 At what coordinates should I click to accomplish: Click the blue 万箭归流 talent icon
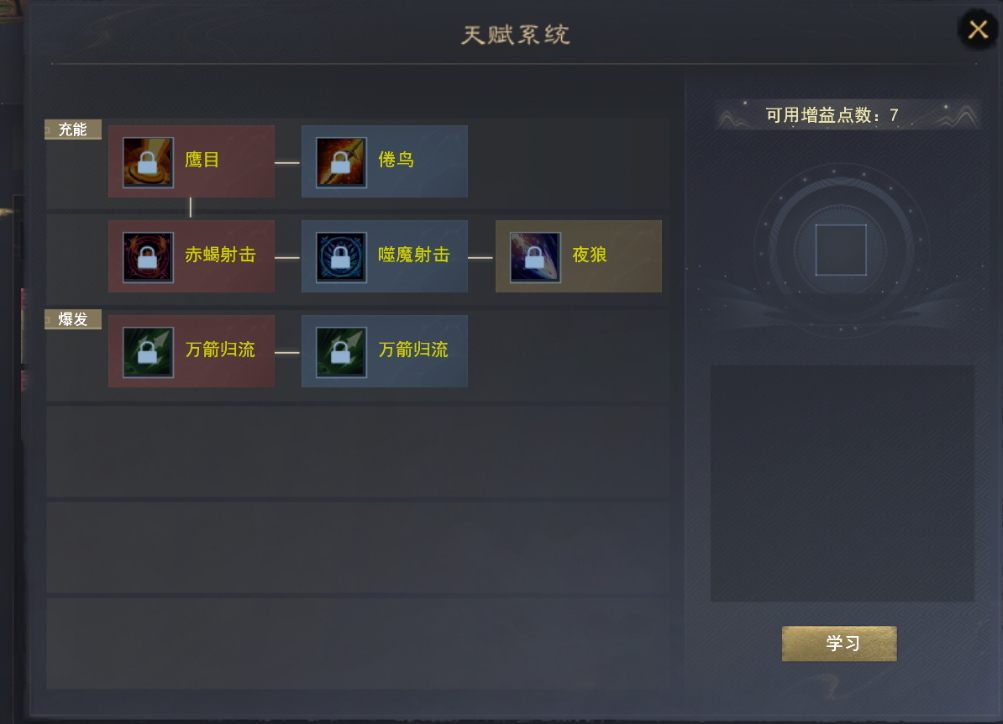(x=341, y=352)
